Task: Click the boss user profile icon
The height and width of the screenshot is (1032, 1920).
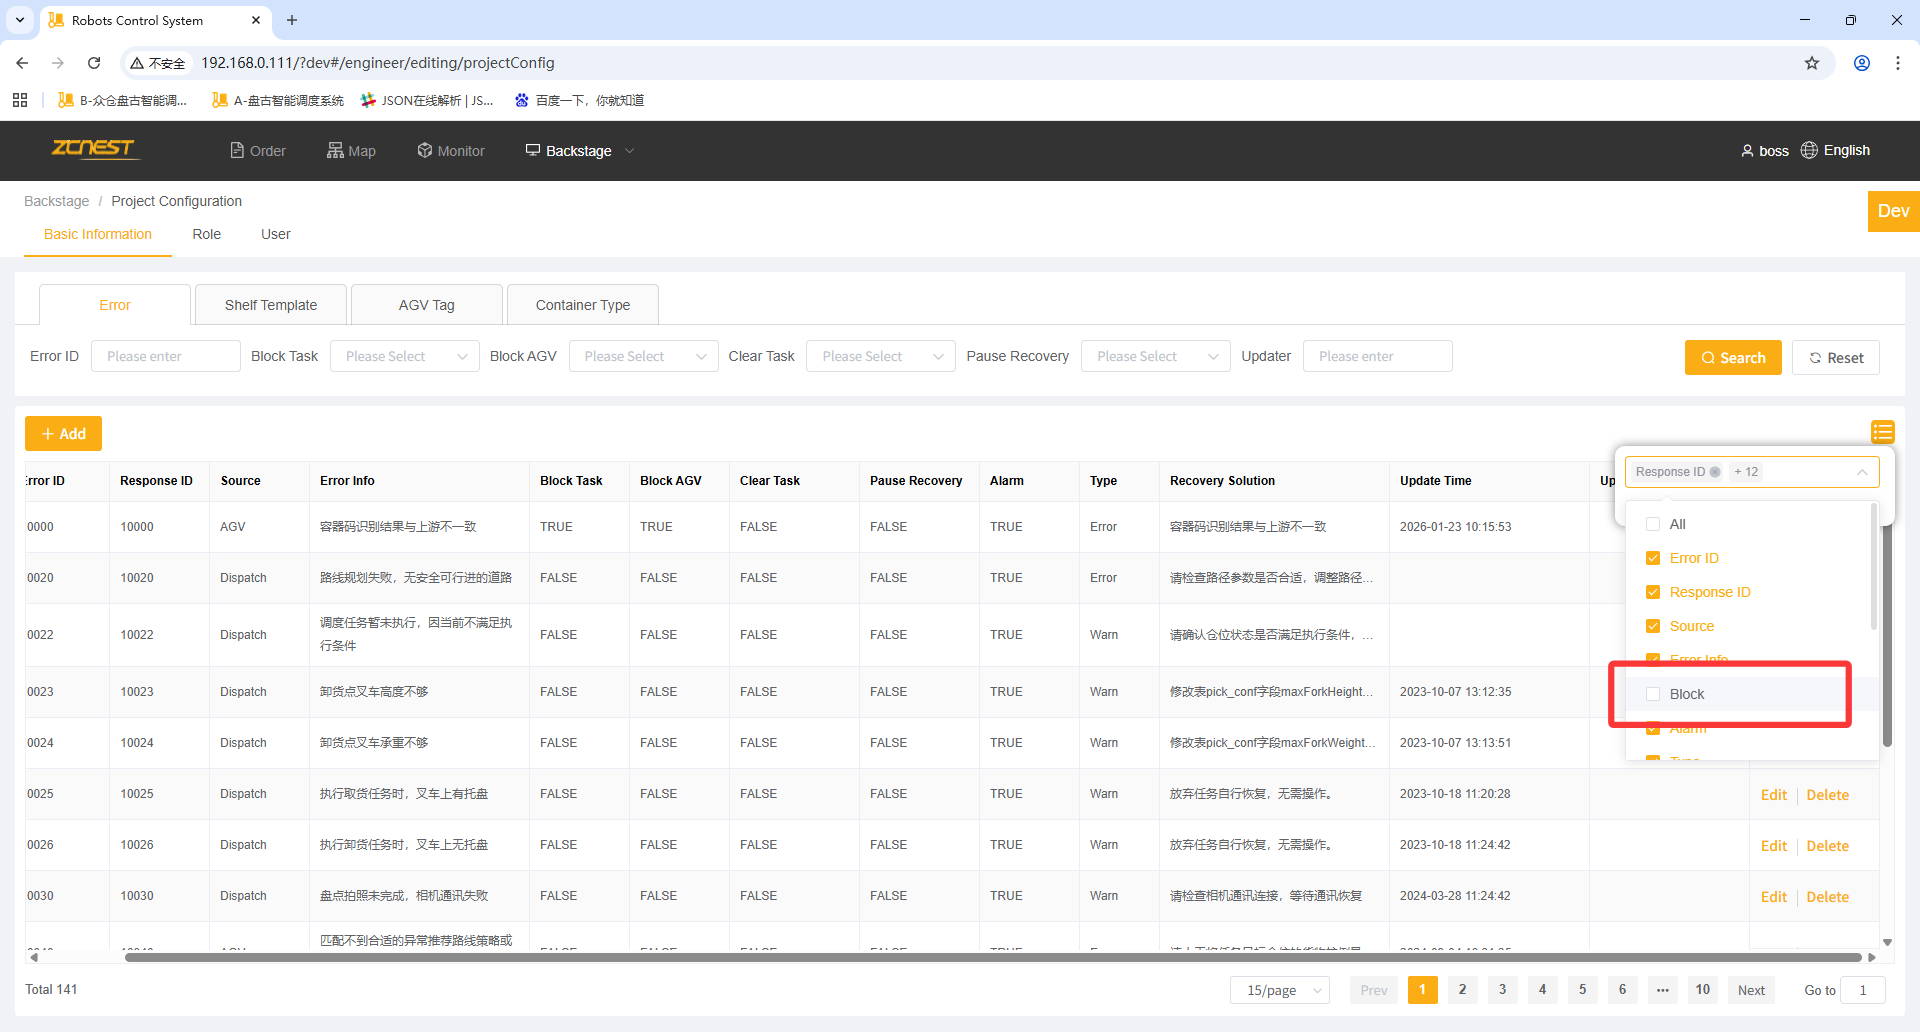Action: 1747,151
